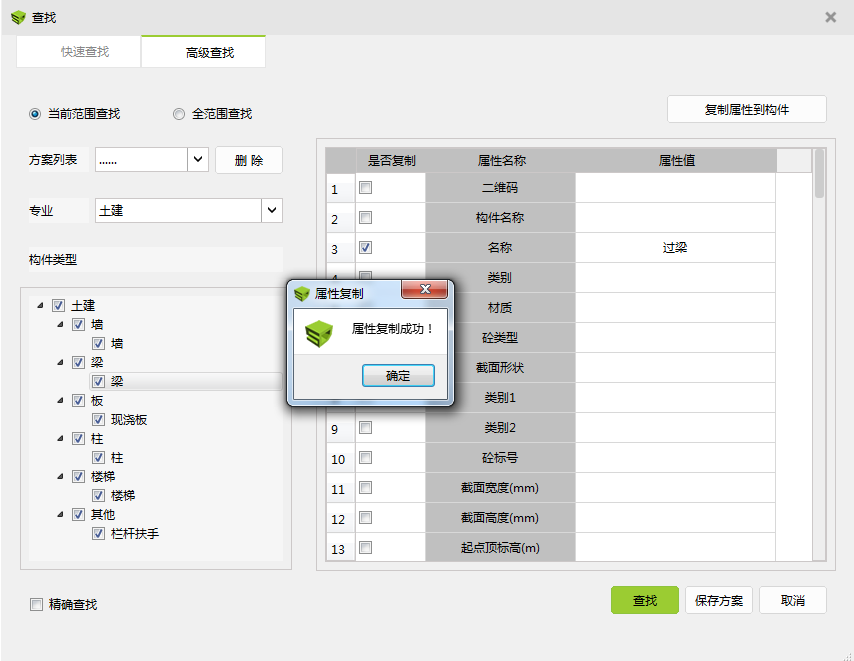
Task: Open the 方案列表 dropdown arrow
Action: 198,160
